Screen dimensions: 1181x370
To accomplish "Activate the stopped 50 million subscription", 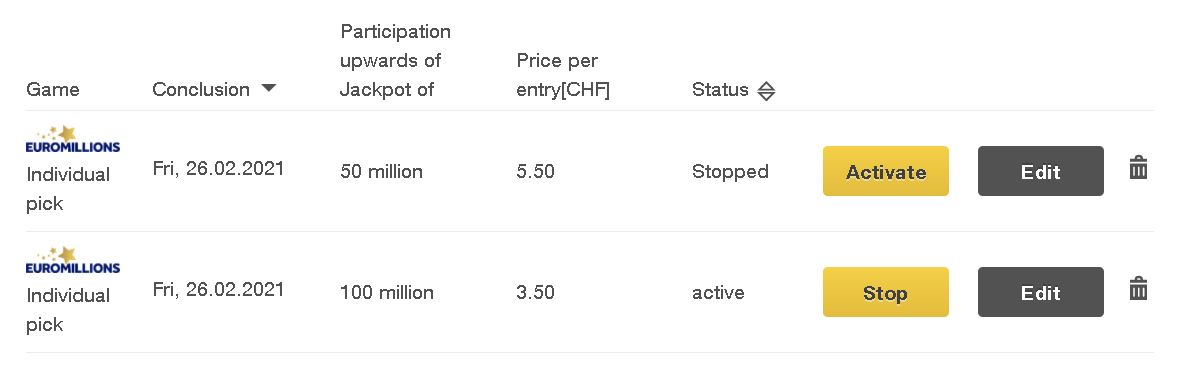I will 886,171.
